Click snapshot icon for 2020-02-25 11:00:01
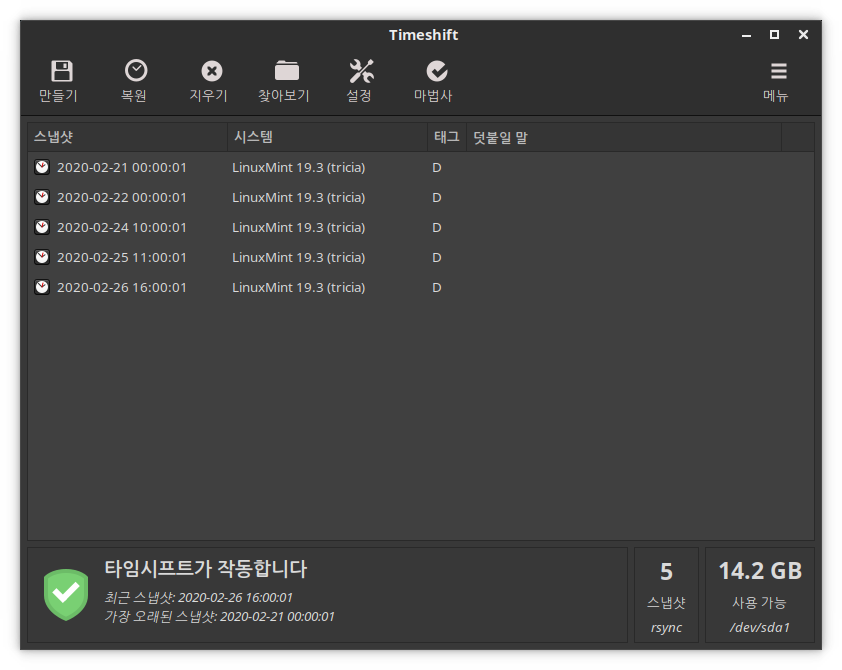The width and height of the screenshot is (842, 670). [42, 257]
